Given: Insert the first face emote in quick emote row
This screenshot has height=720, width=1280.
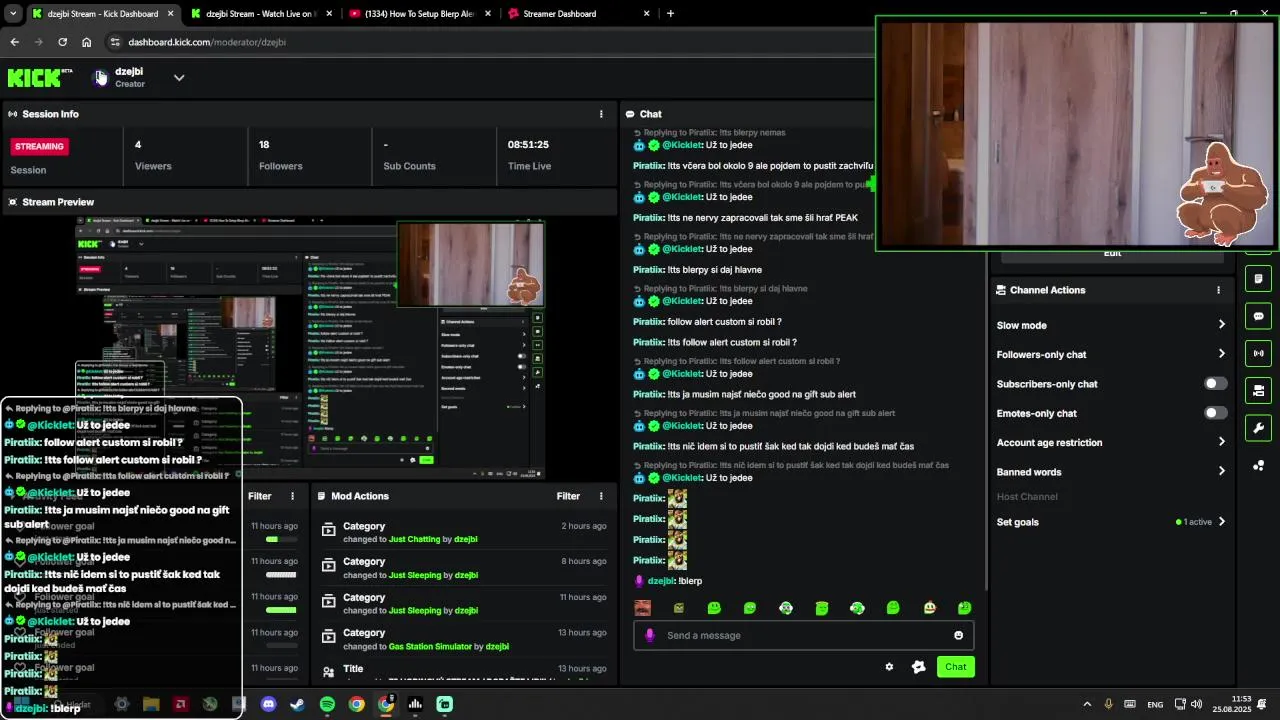Looking at the screenshot, I should click(643, 608).
